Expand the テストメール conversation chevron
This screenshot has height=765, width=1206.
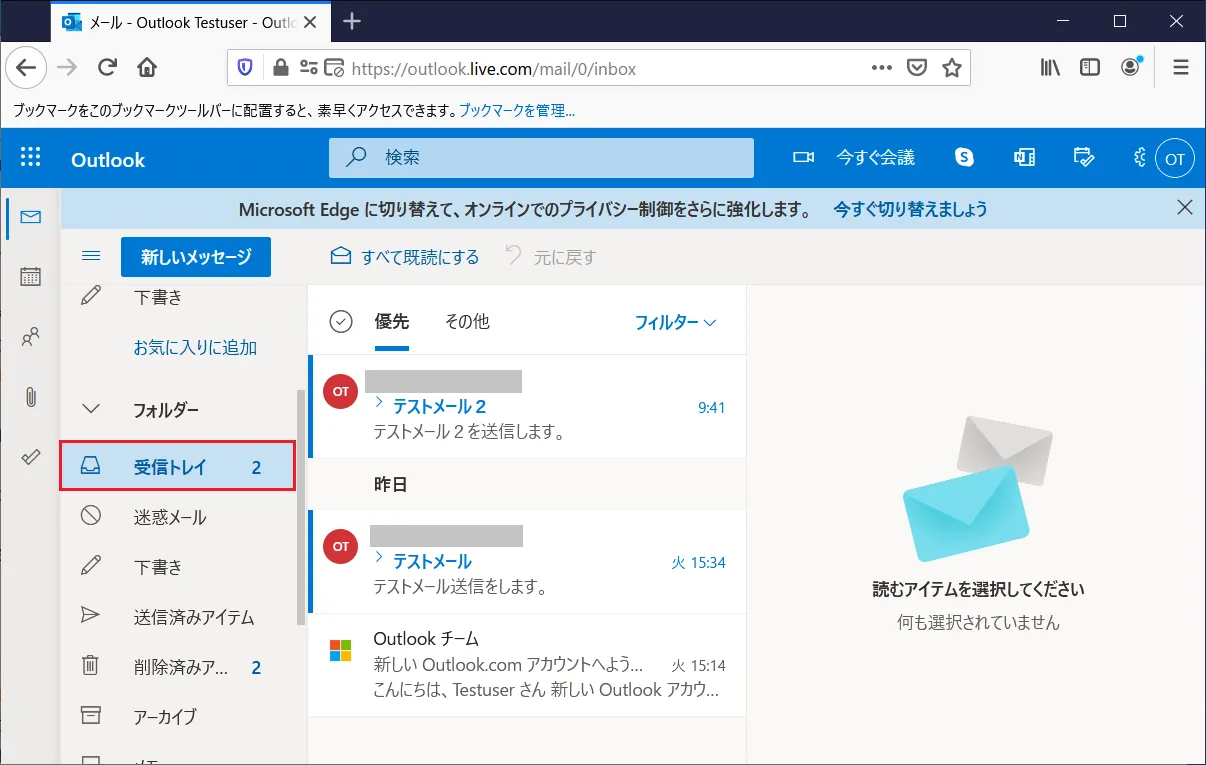tap(379, 558)
